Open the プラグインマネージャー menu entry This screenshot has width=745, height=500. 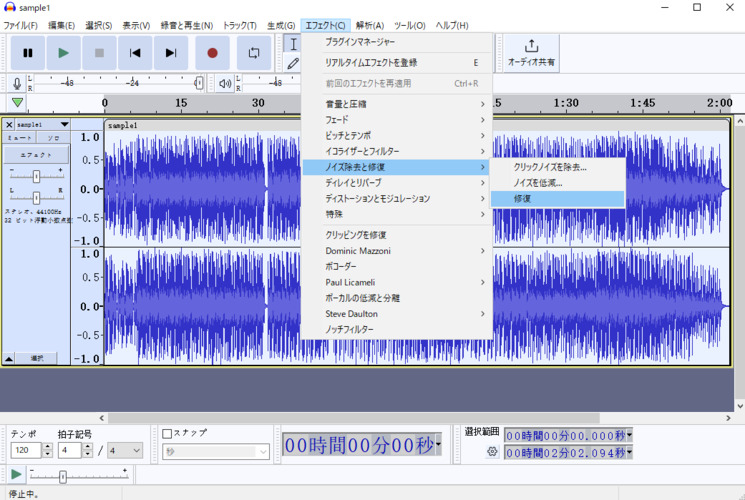tap(360, 42)
